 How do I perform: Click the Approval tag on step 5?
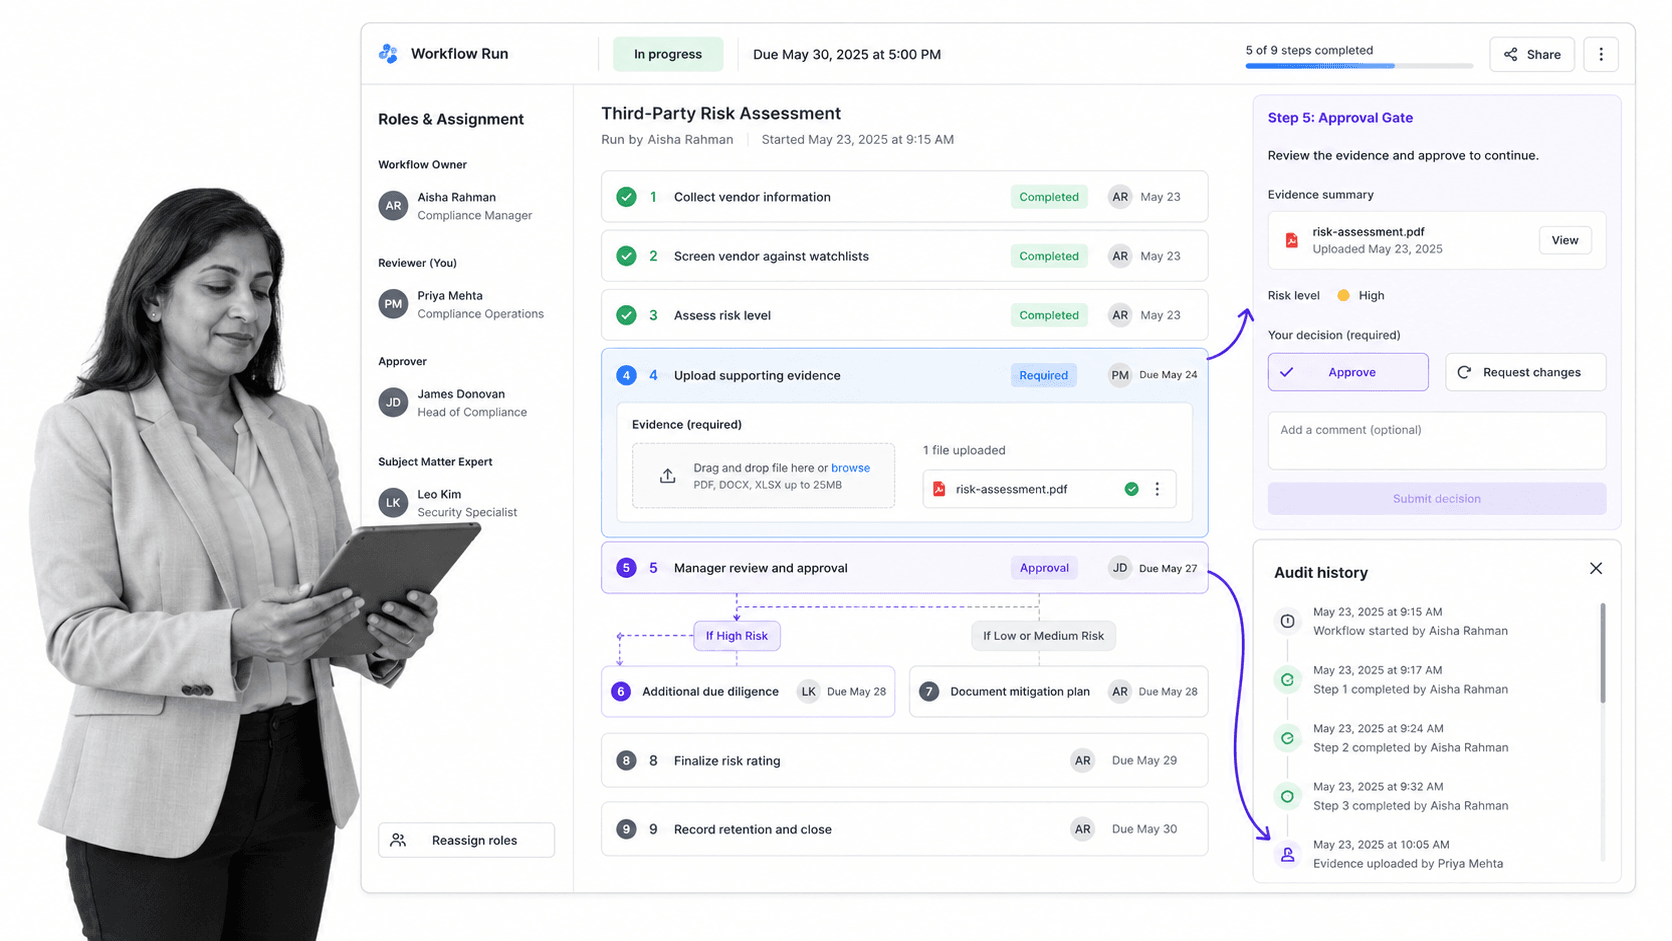1044,568
